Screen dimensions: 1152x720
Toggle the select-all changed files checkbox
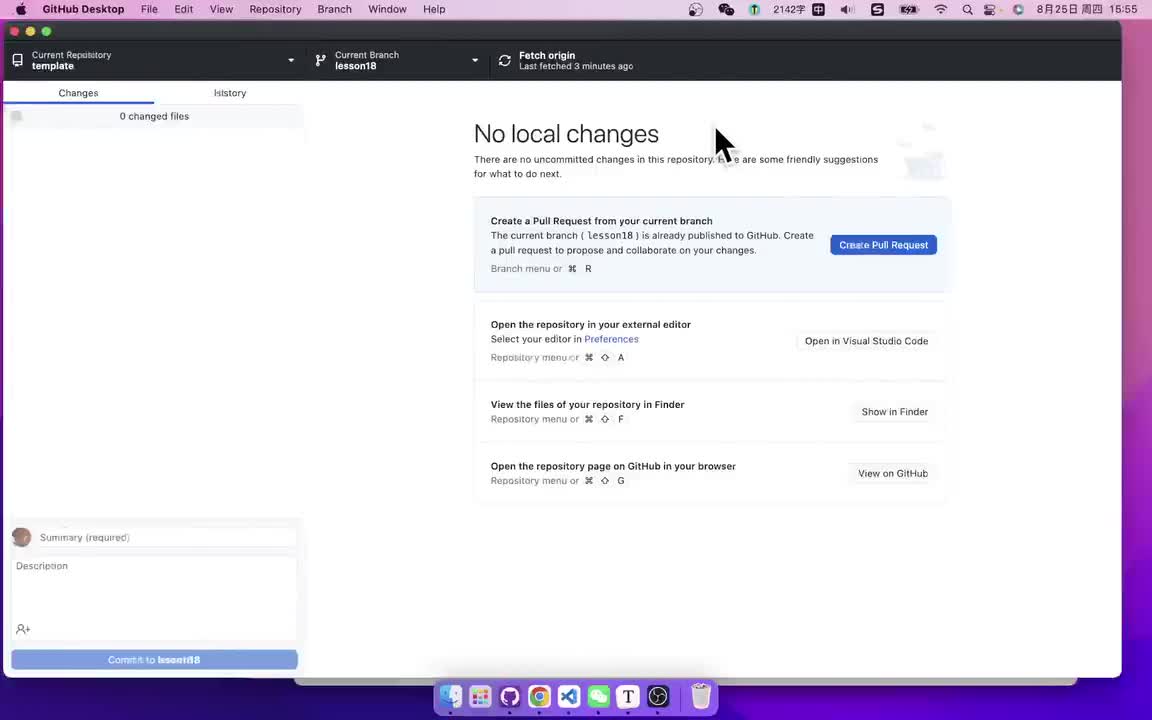click(17, 116)
